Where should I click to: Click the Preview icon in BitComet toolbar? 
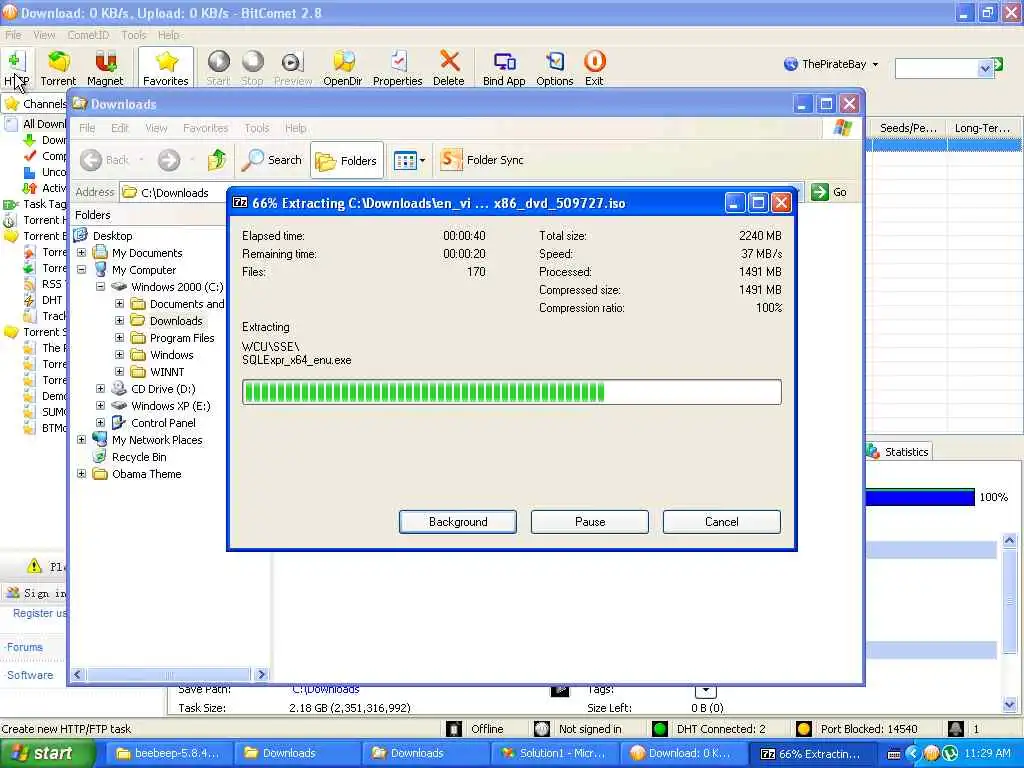[293, 68]
